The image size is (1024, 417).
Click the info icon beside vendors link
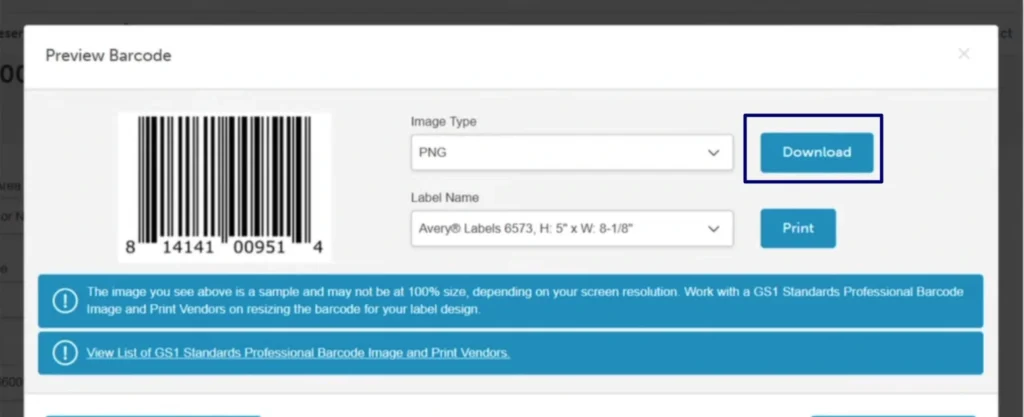point(65,353)
